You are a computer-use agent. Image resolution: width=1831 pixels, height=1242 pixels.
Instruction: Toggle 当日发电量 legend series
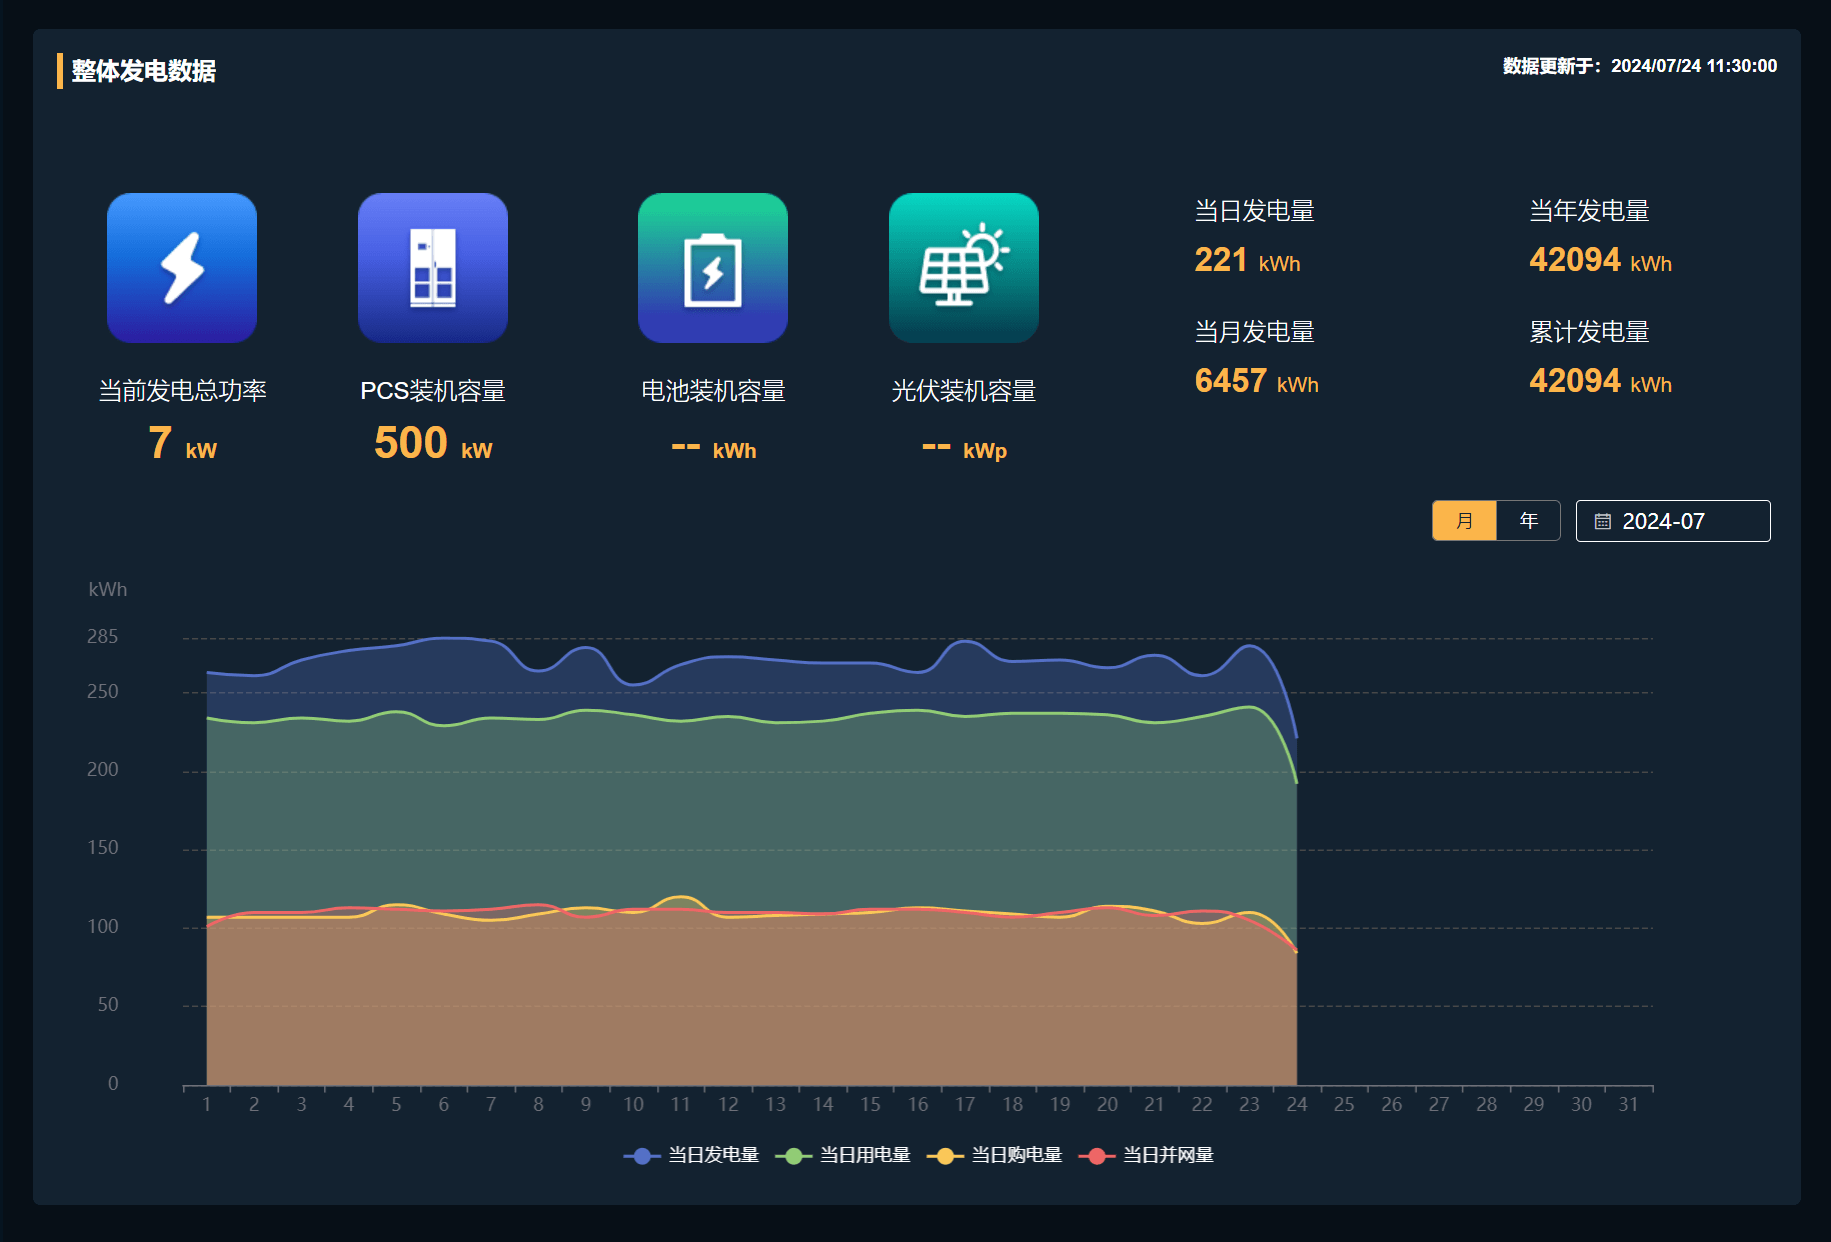pyautogui.click(x=692, y=1155)
